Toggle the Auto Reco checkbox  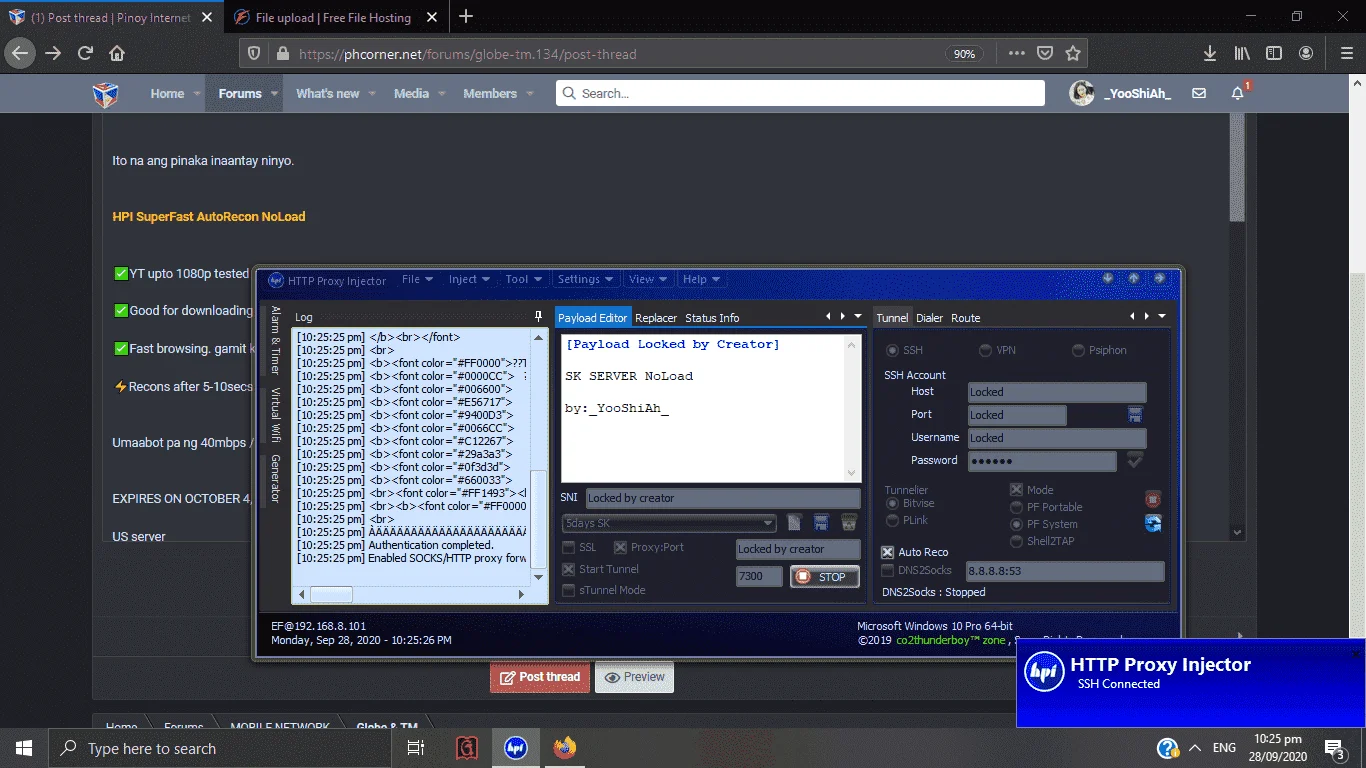click(888, 552)
